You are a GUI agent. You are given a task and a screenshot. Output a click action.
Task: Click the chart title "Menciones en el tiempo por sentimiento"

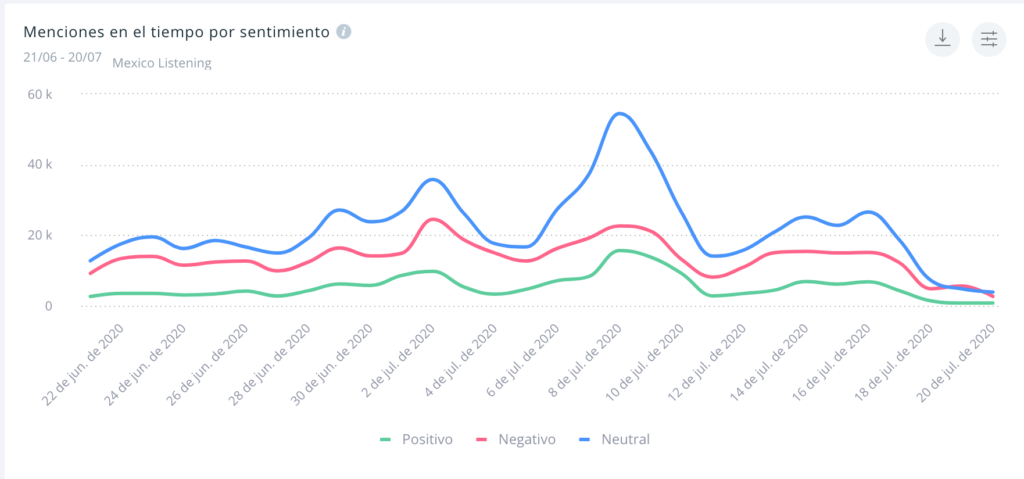tap(176, 31)
